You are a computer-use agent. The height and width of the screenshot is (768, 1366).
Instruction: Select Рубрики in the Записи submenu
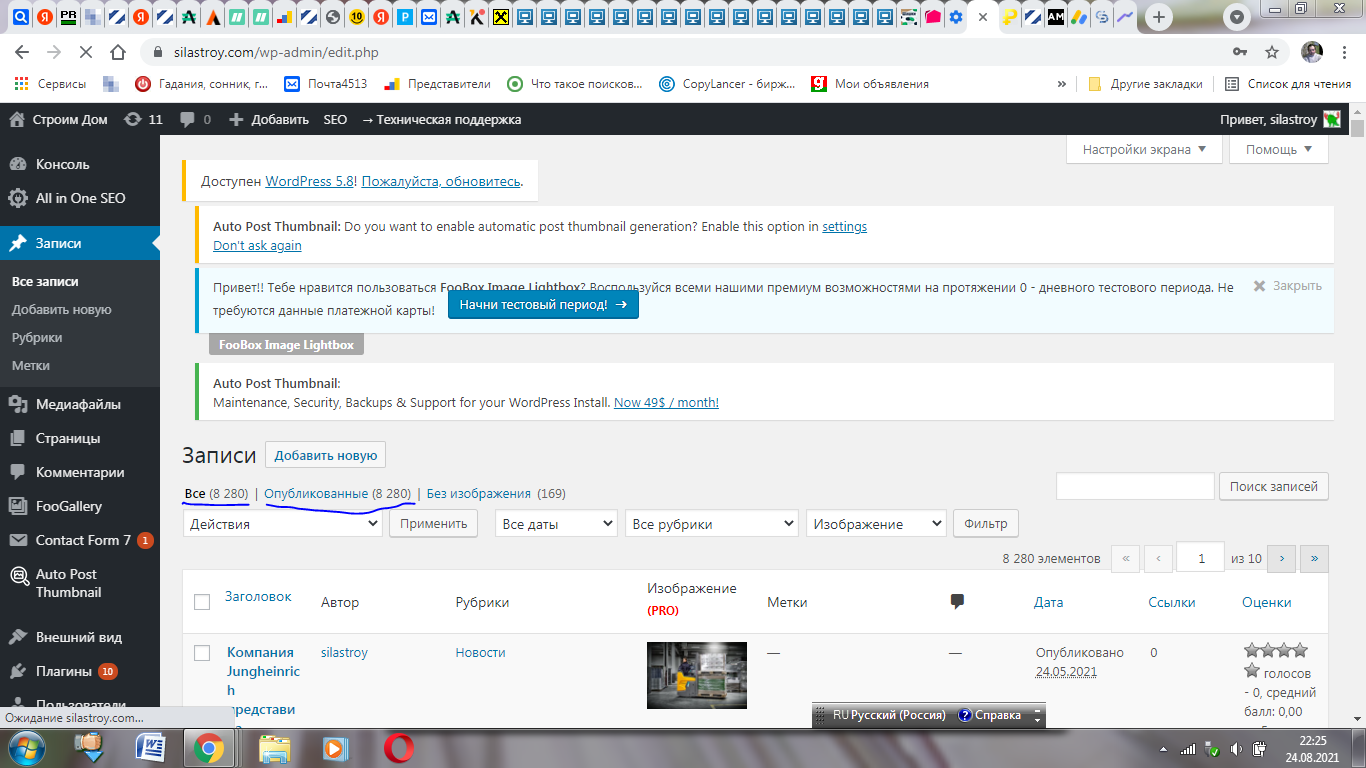click(x=37, y=337)
